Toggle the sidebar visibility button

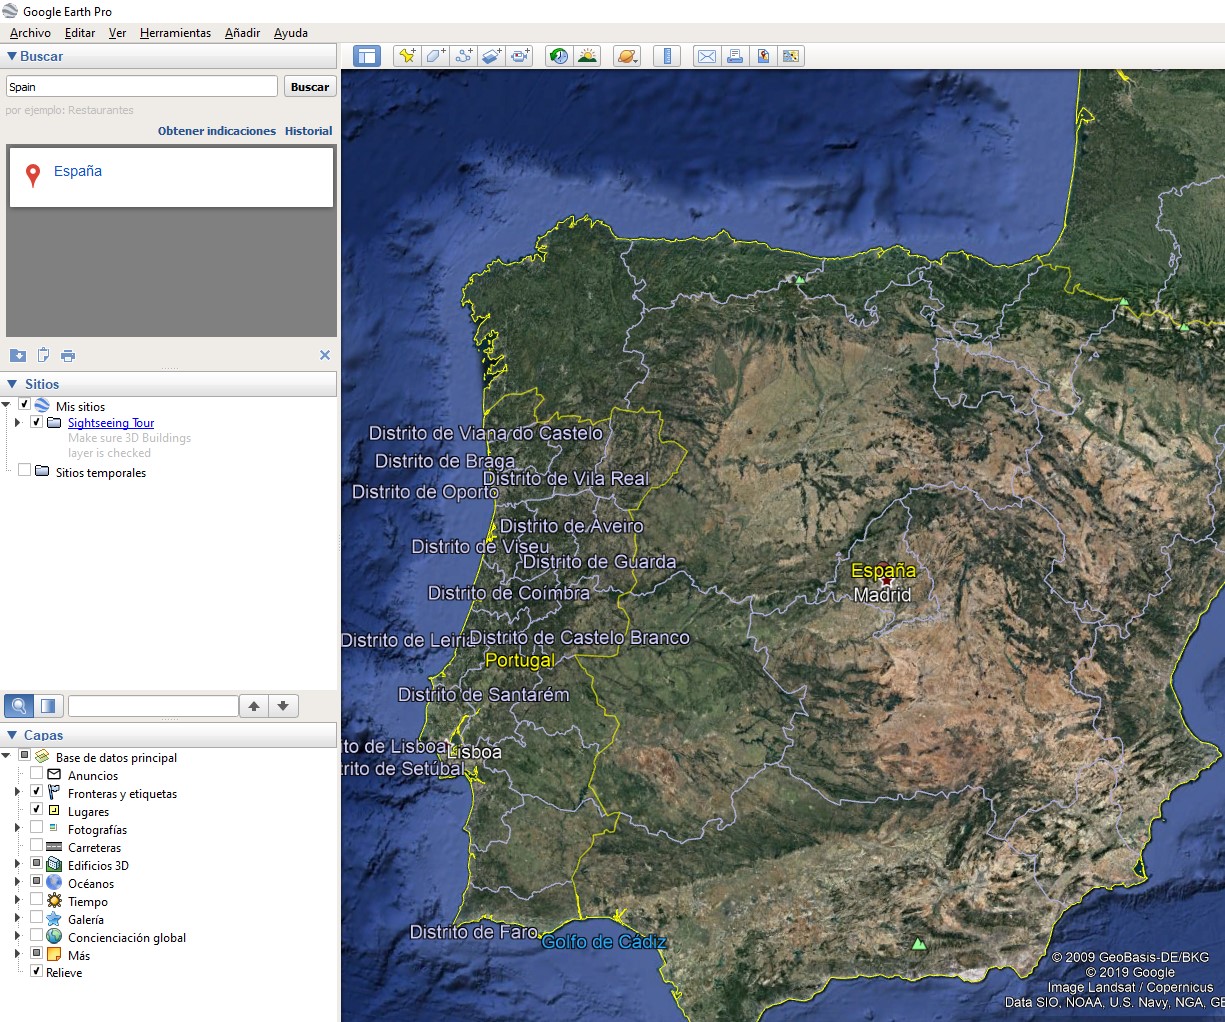click(367, 56)
